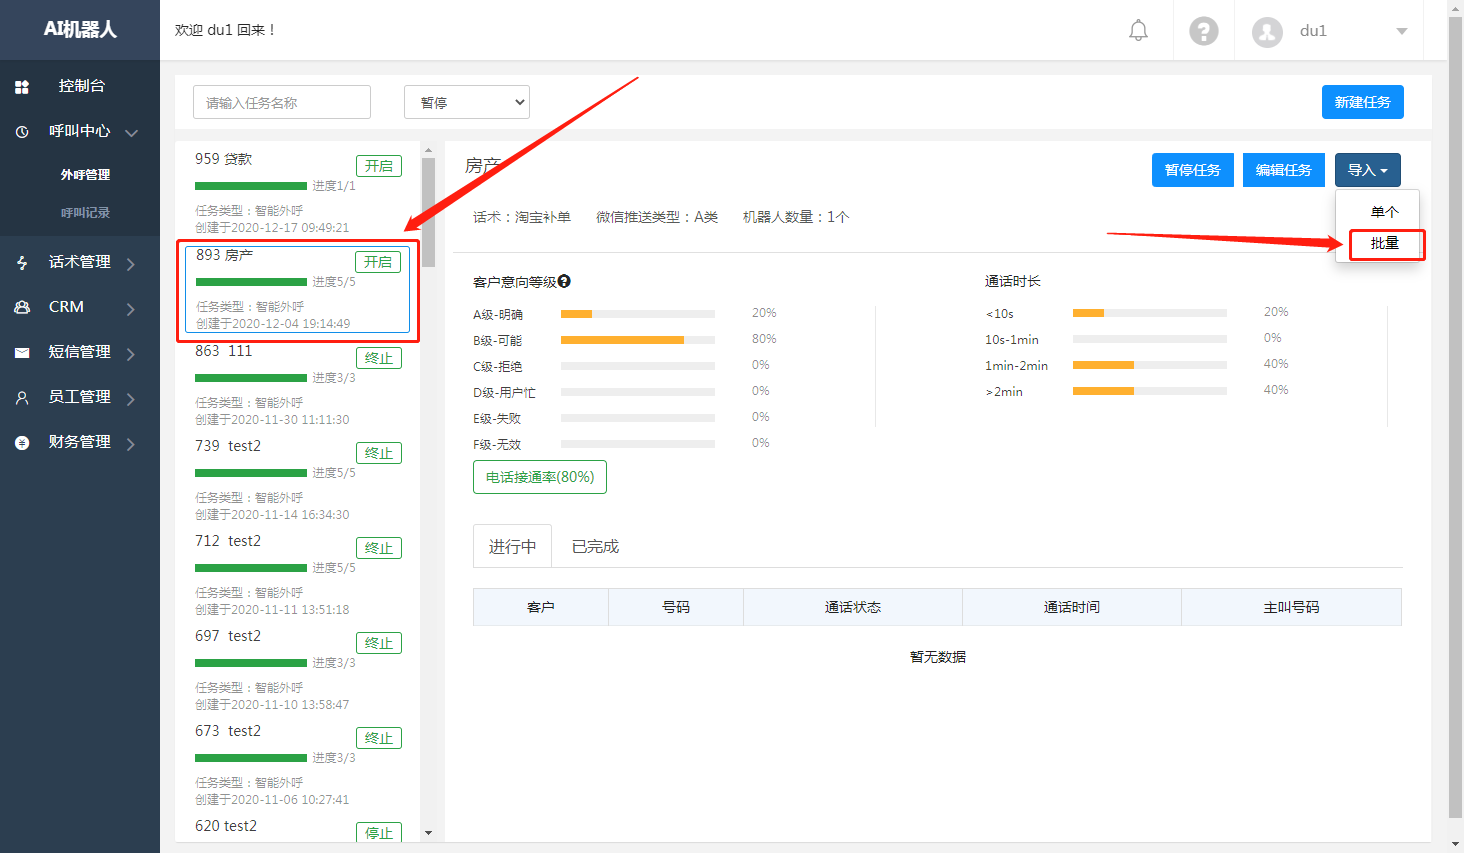Click the 通话时间 column header

point(1072,607)
